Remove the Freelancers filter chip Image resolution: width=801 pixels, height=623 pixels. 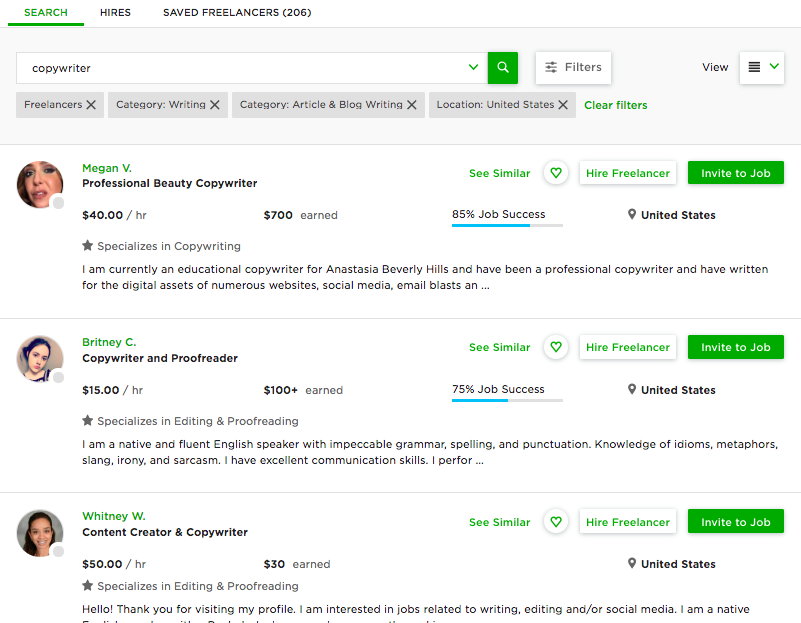(91, 105)
